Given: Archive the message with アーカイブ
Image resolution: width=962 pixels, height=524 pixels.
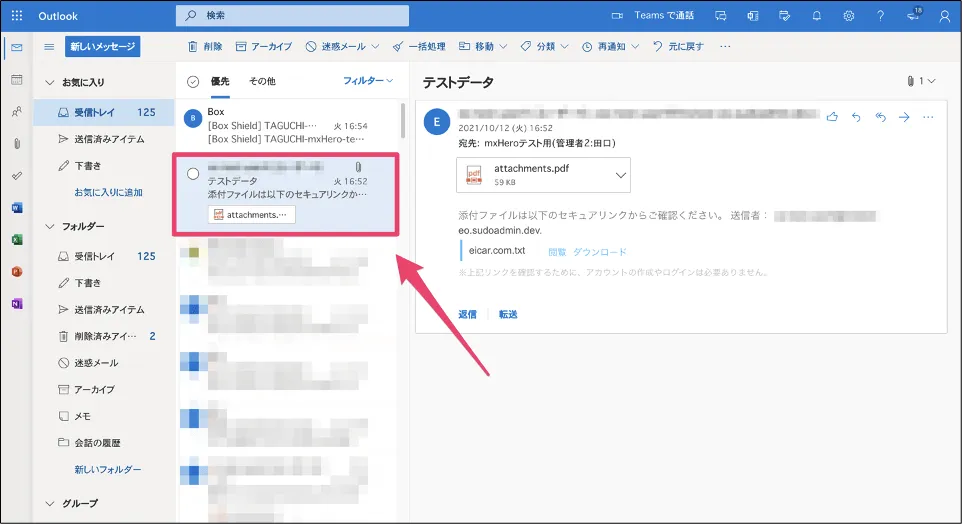Looking at the screenshot, I should 264,47.
